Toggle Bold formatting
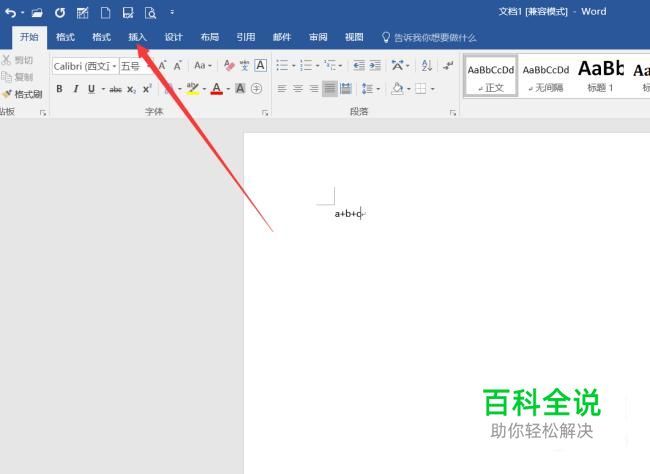650x474 pixels. 59,89
